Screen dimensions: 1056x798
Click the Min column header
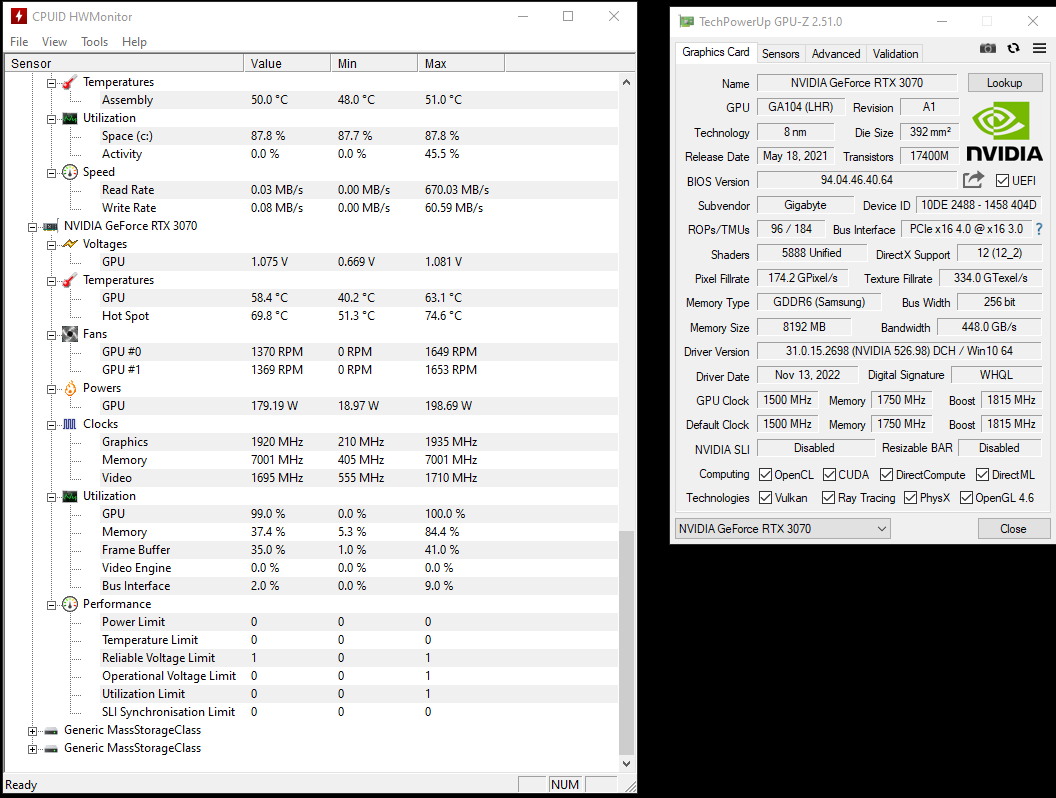(374, 63)
